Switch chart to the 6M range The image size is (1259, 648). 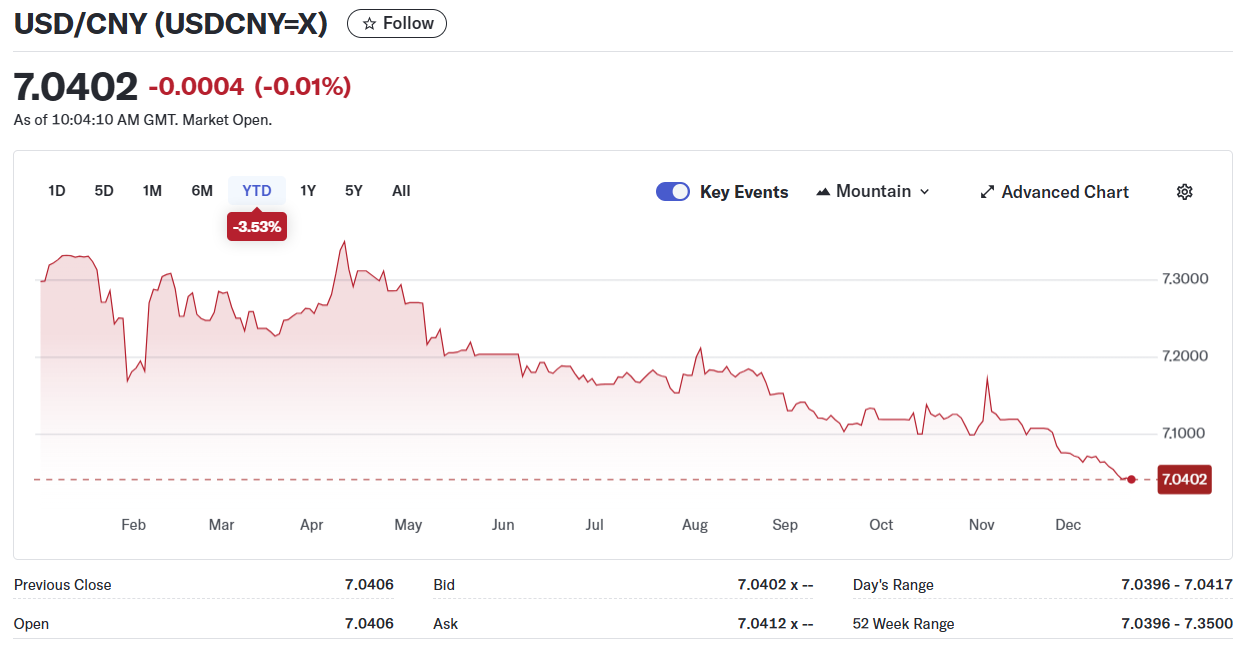(x=202, y=191)
